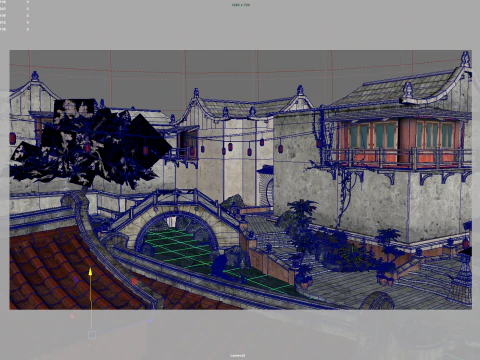Grab the yellow Y-axis arrow of the move manipulator

pyautogui.click(x=90, y=272)
